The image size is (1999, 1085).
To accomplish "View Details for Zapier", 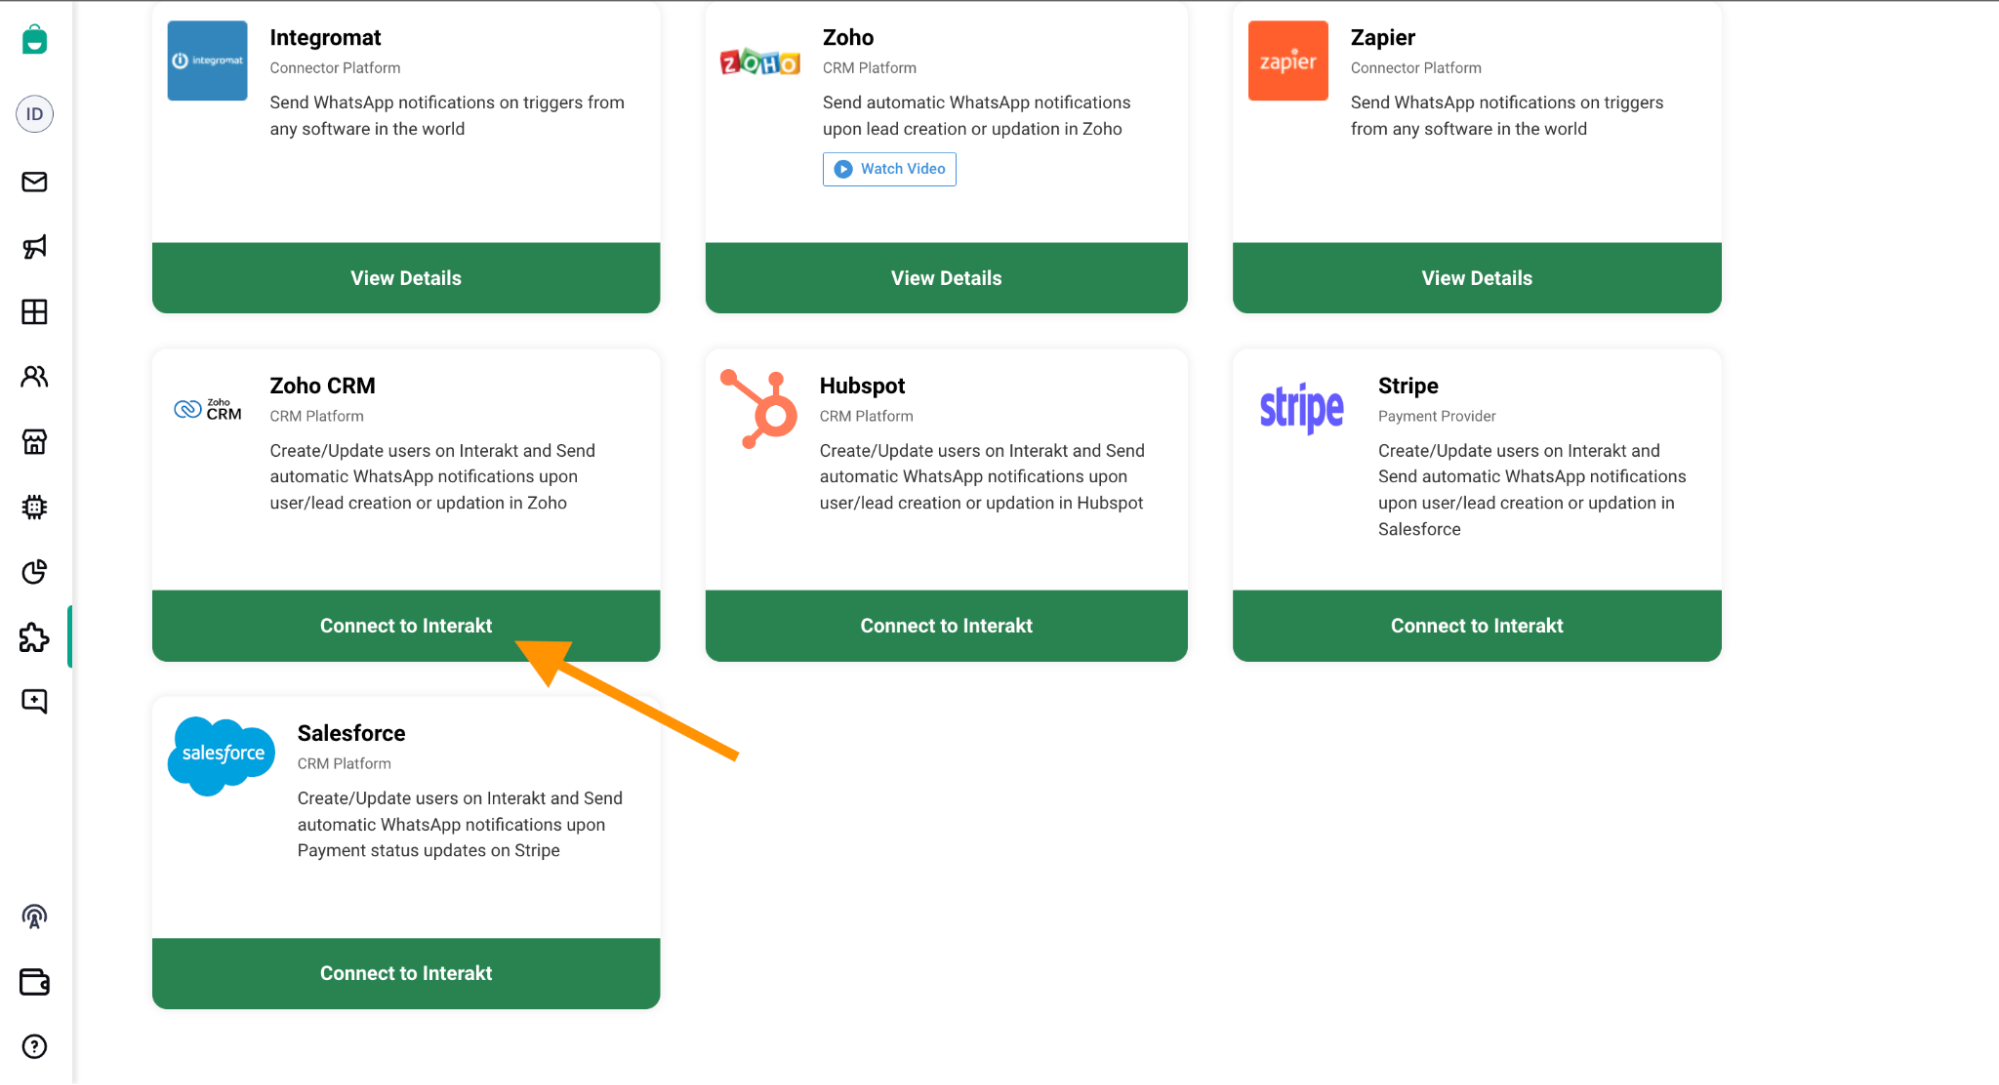I will coord(1477,277).
